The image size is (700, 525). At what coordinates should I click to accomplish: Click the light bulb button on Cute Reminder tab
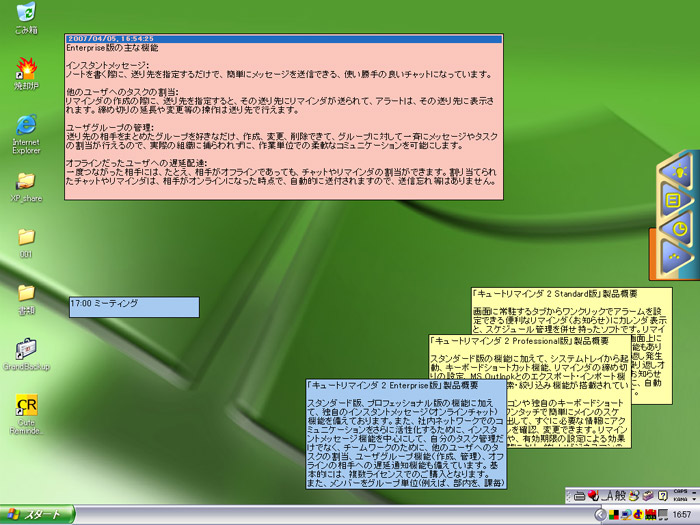(678, 171)
